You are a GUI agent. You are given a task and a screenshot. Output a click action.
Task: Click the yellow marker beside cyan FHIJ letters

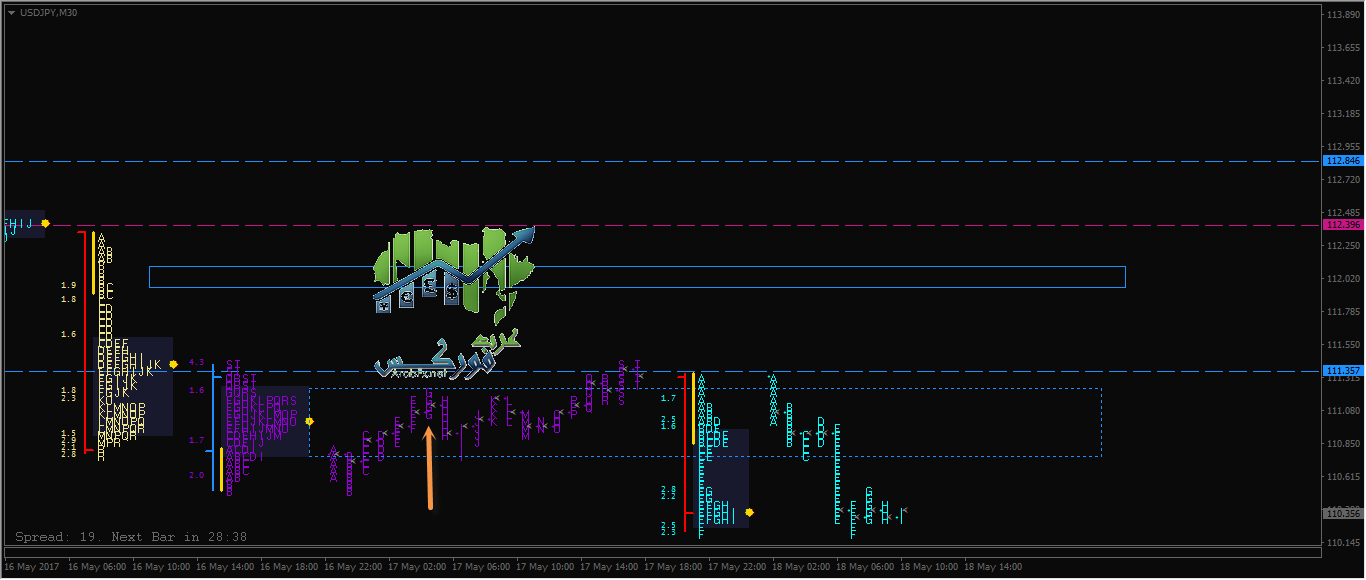(45, 223)
